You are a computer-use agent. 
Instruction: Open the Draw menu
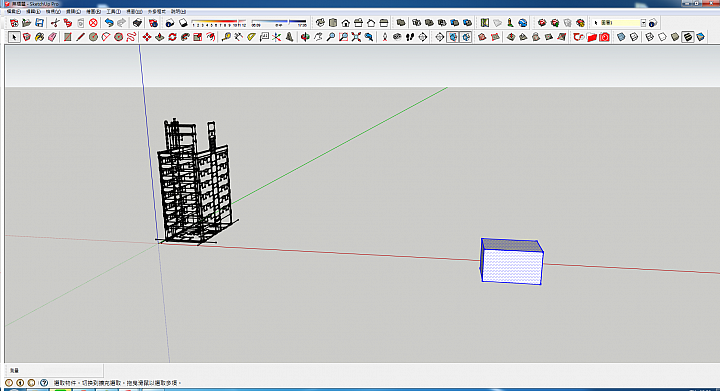point(93,11)
